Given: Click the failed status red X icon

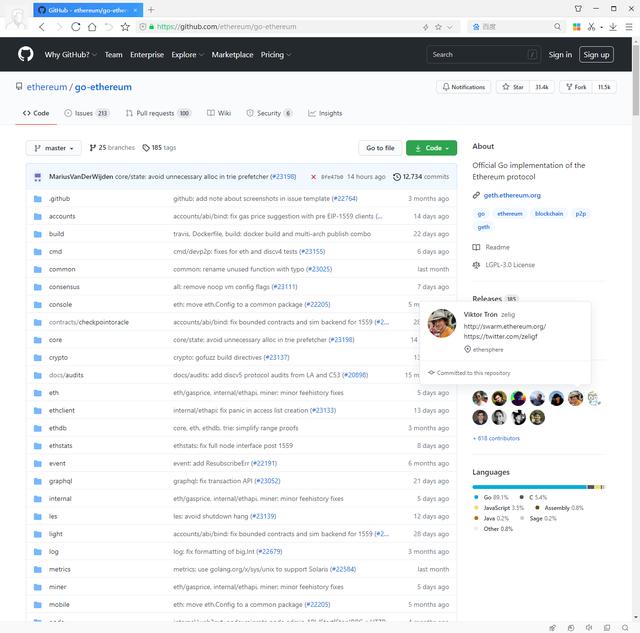Looking at the screenshot, I should click(x=313, y=177).
